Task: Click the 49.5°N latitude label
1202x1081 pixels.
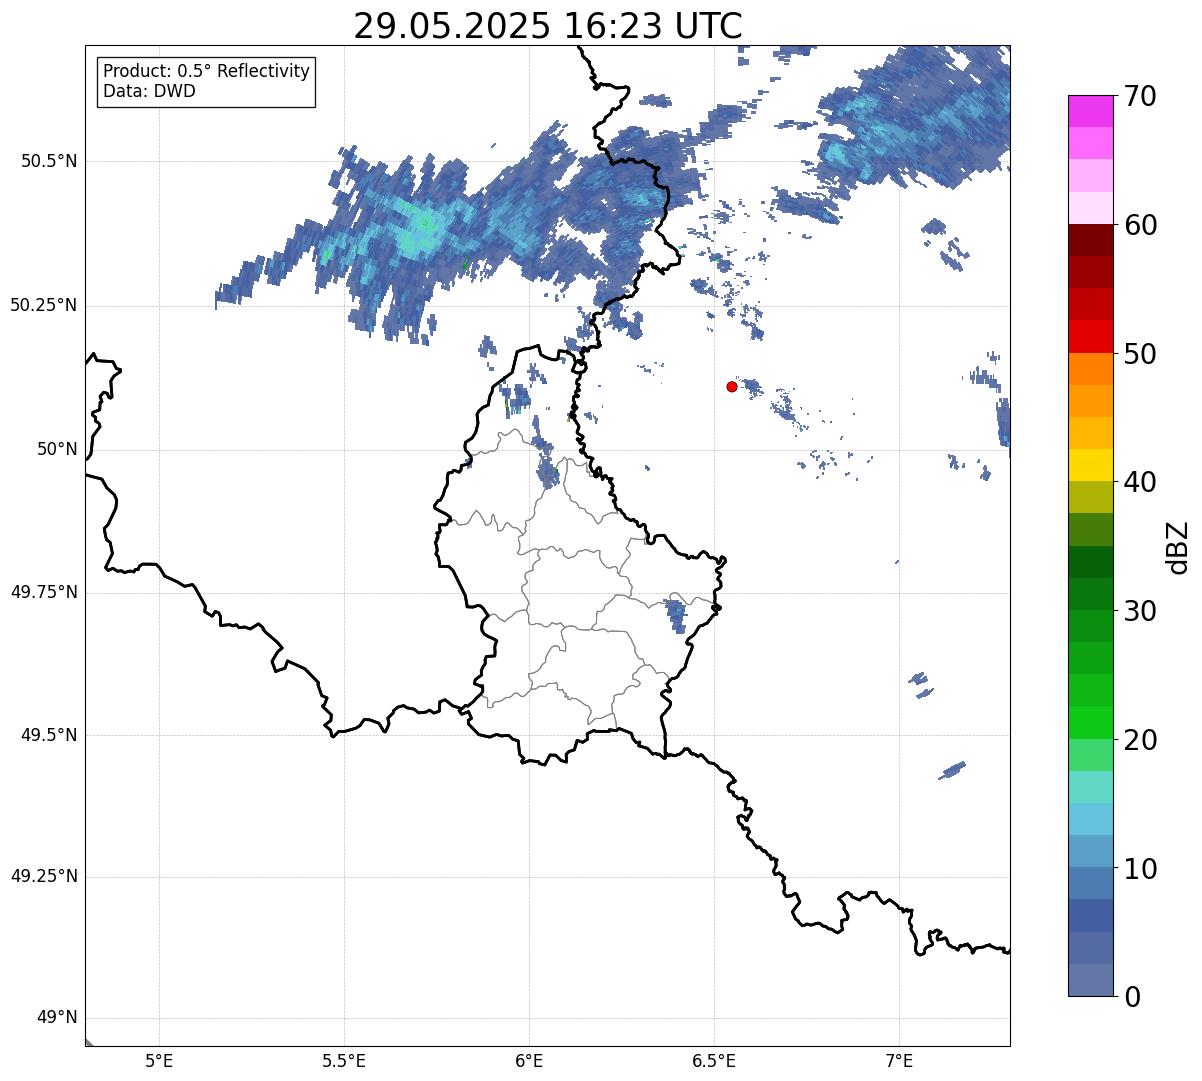Action: 49,735
